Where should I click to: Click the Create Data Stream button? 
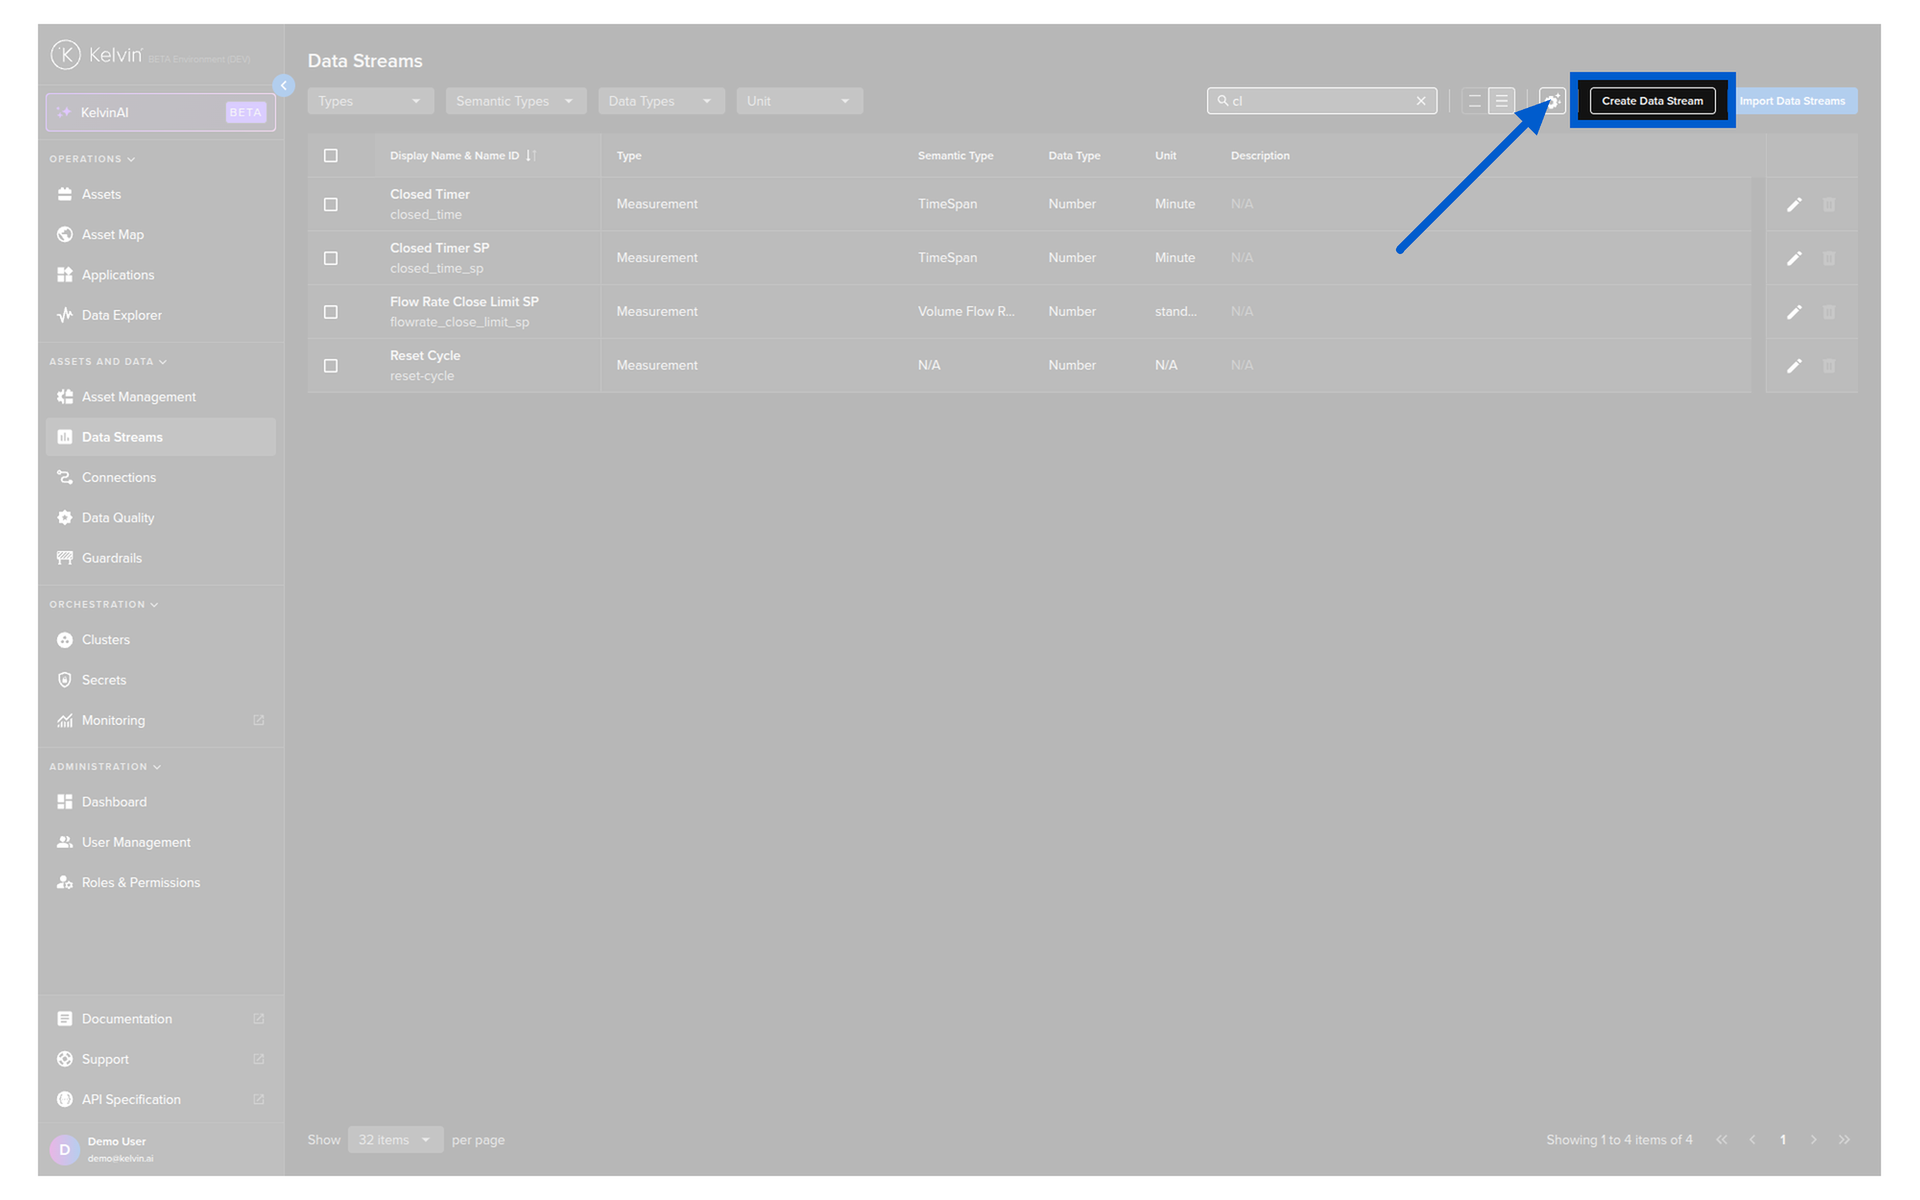[1651, 101]
